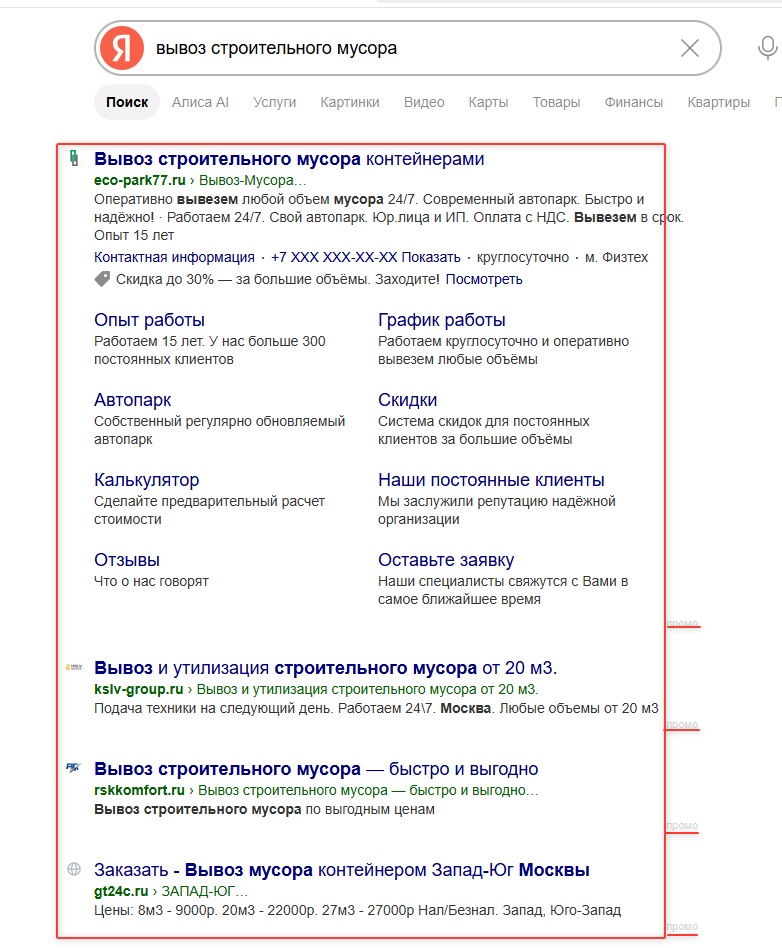Click 'Сделайте предварительный расчет стоимости' text
Image resolution: width=782 pixels, height=948 pixels.
click(209, 510)
